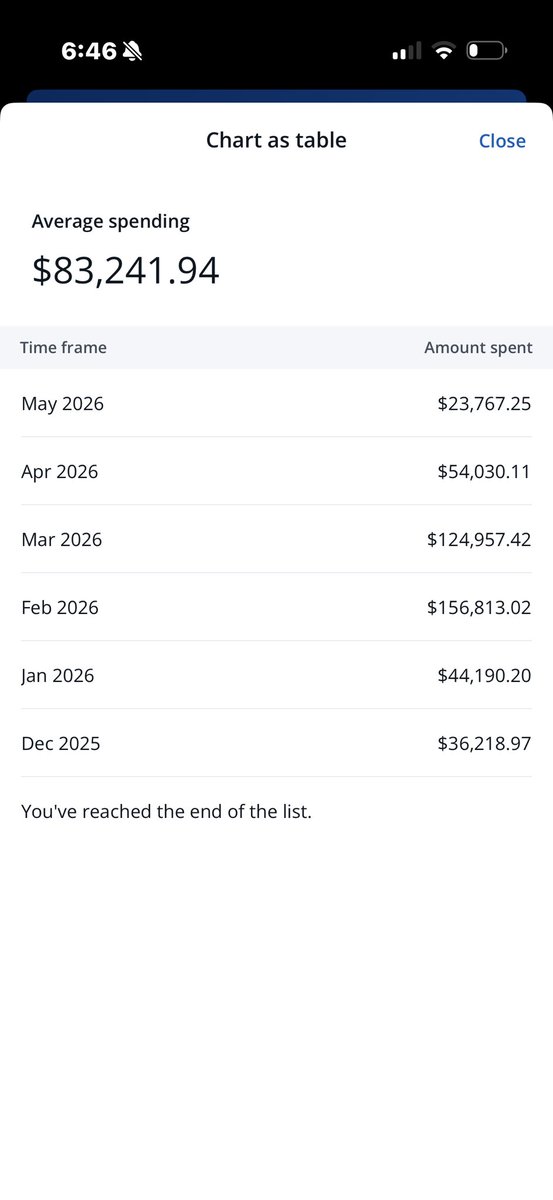Image resolution: width=553 pixels, height=1200 pixels.
Task: Tap the blue card behind the sheet
Action: (276, 96)
